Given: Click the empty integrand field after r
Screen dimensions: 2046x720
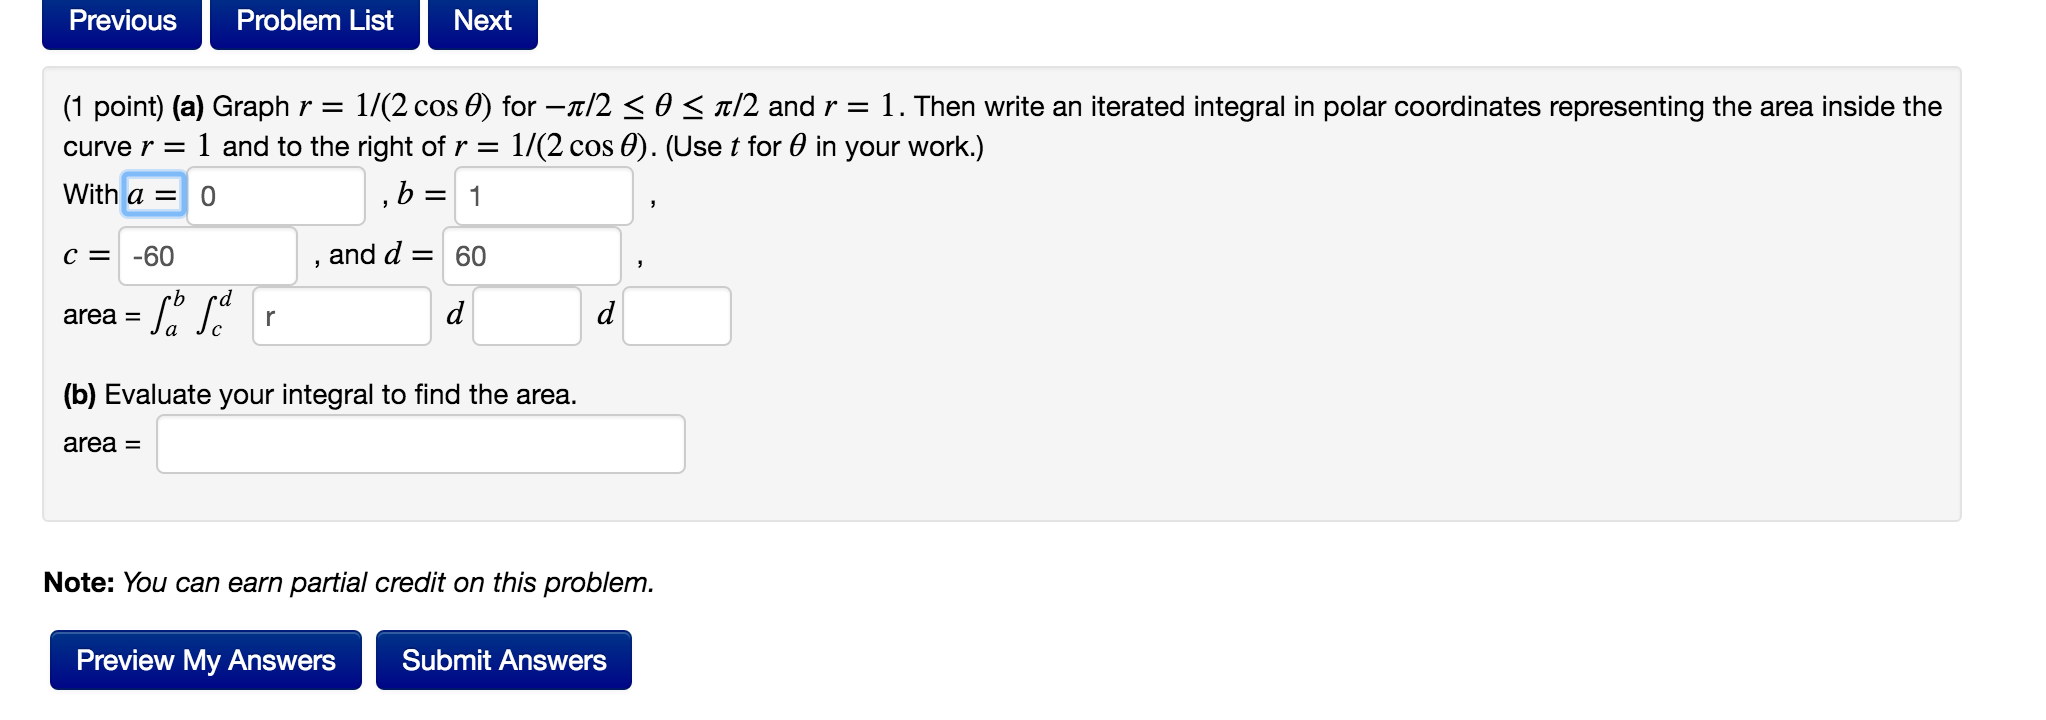Looking at the screenshot, I should [341, 317].
